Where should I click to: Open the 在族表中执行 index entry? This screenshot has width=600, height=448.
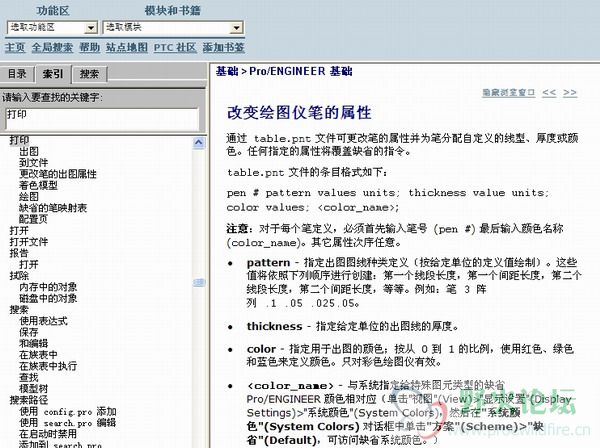click(x=48, y=366)
